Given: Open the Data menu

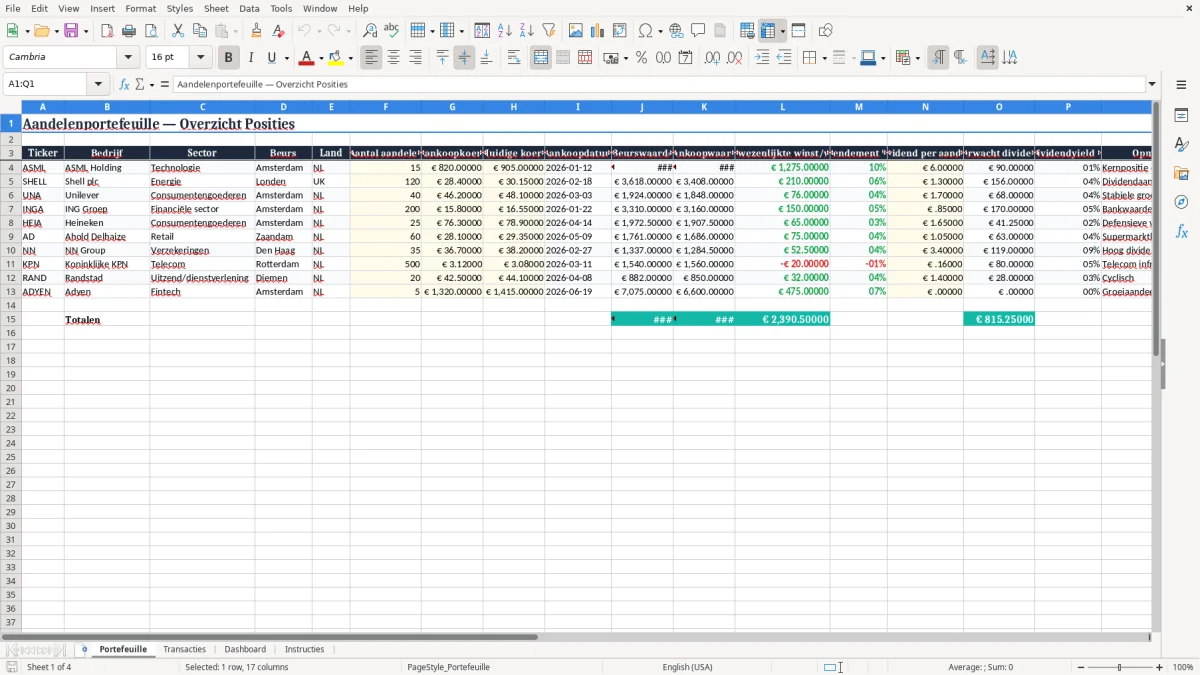Looking at the screenshot, I should click(x=249, y=8).
